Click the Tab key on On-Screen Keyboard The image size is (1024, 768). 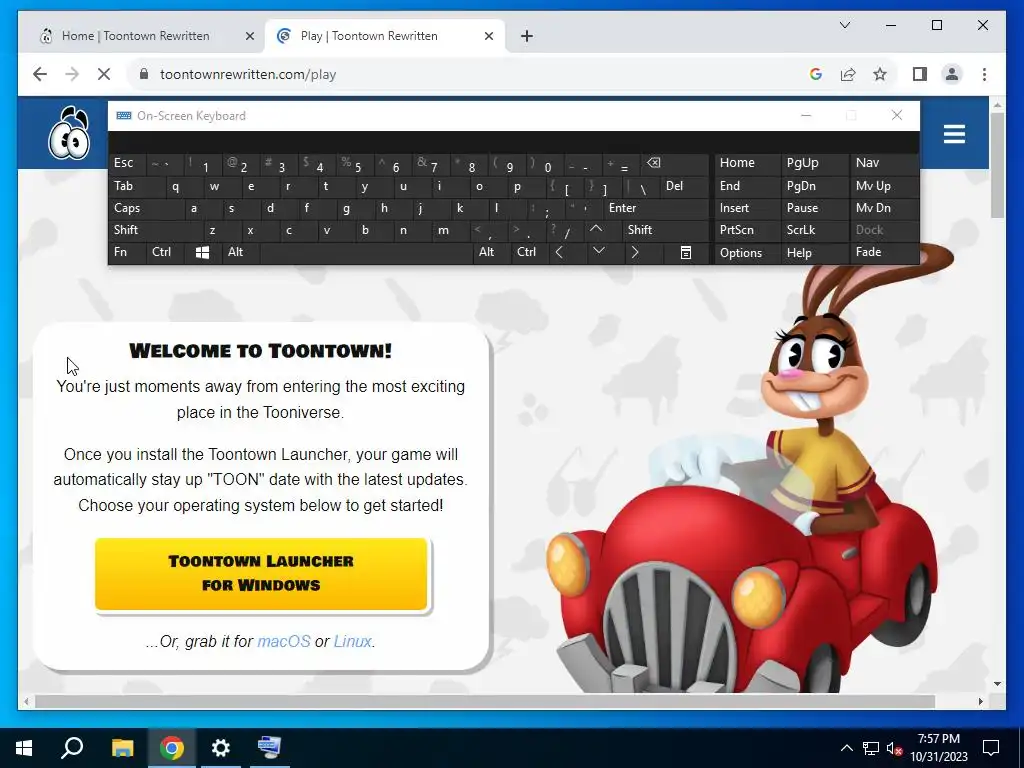click(136, 186)
